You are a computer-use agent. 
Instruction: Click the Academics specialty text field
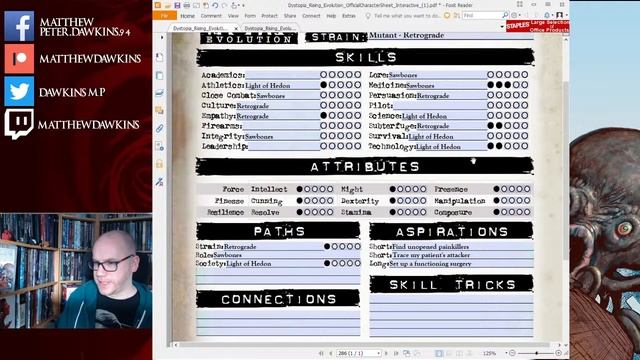pyautogui.click(x=282, y=75)
